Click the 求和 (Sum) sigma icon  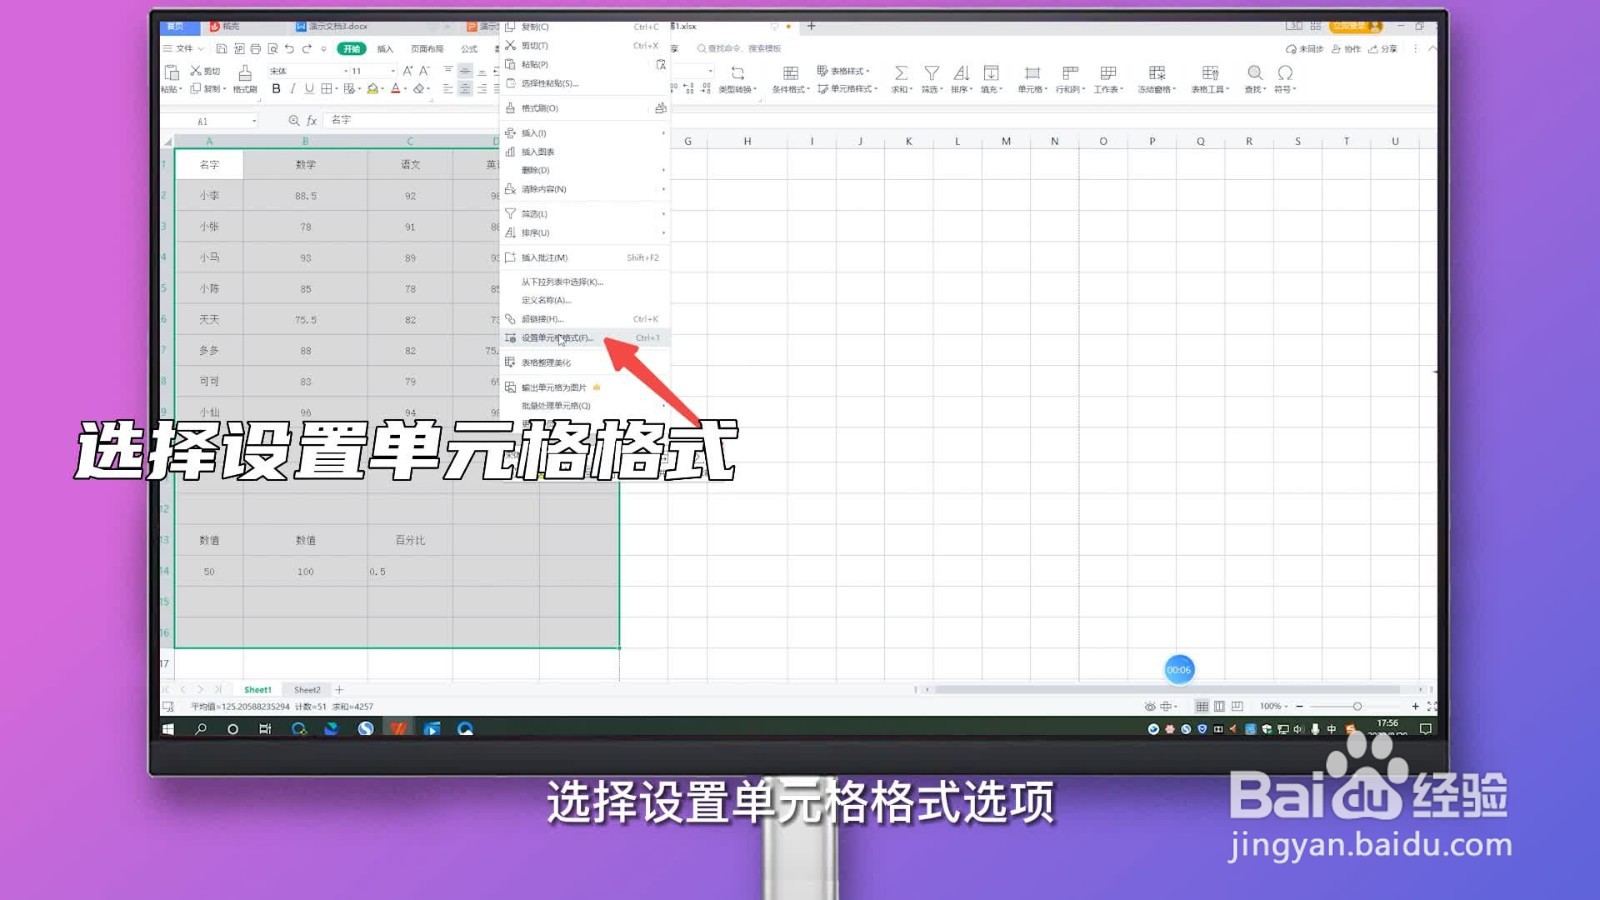pyautogui.click(x=901, y=73)
